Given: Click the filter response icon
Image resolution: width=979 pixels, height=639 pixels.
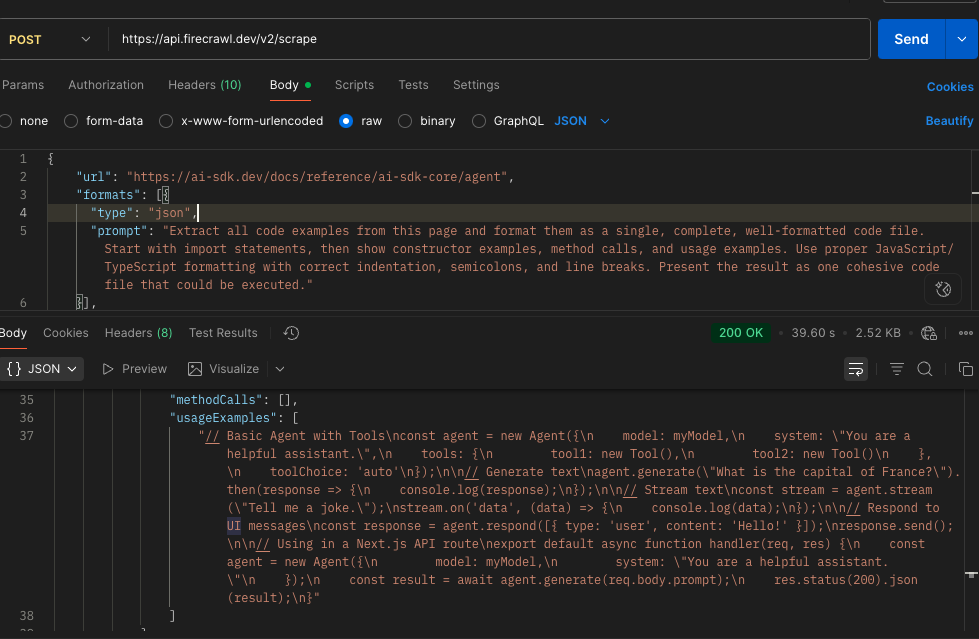Looking at the screenshot, I should click(x=895, y=369).
